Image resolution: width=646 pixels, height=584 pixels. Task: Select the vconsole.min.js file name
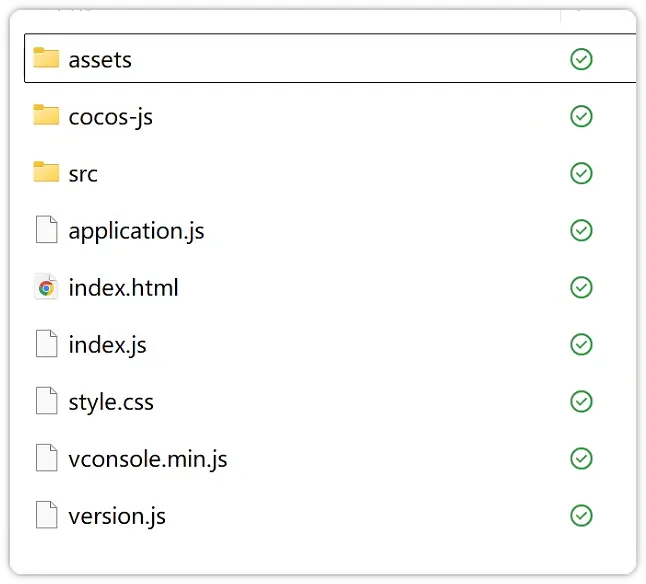click(x=148, y=460)
